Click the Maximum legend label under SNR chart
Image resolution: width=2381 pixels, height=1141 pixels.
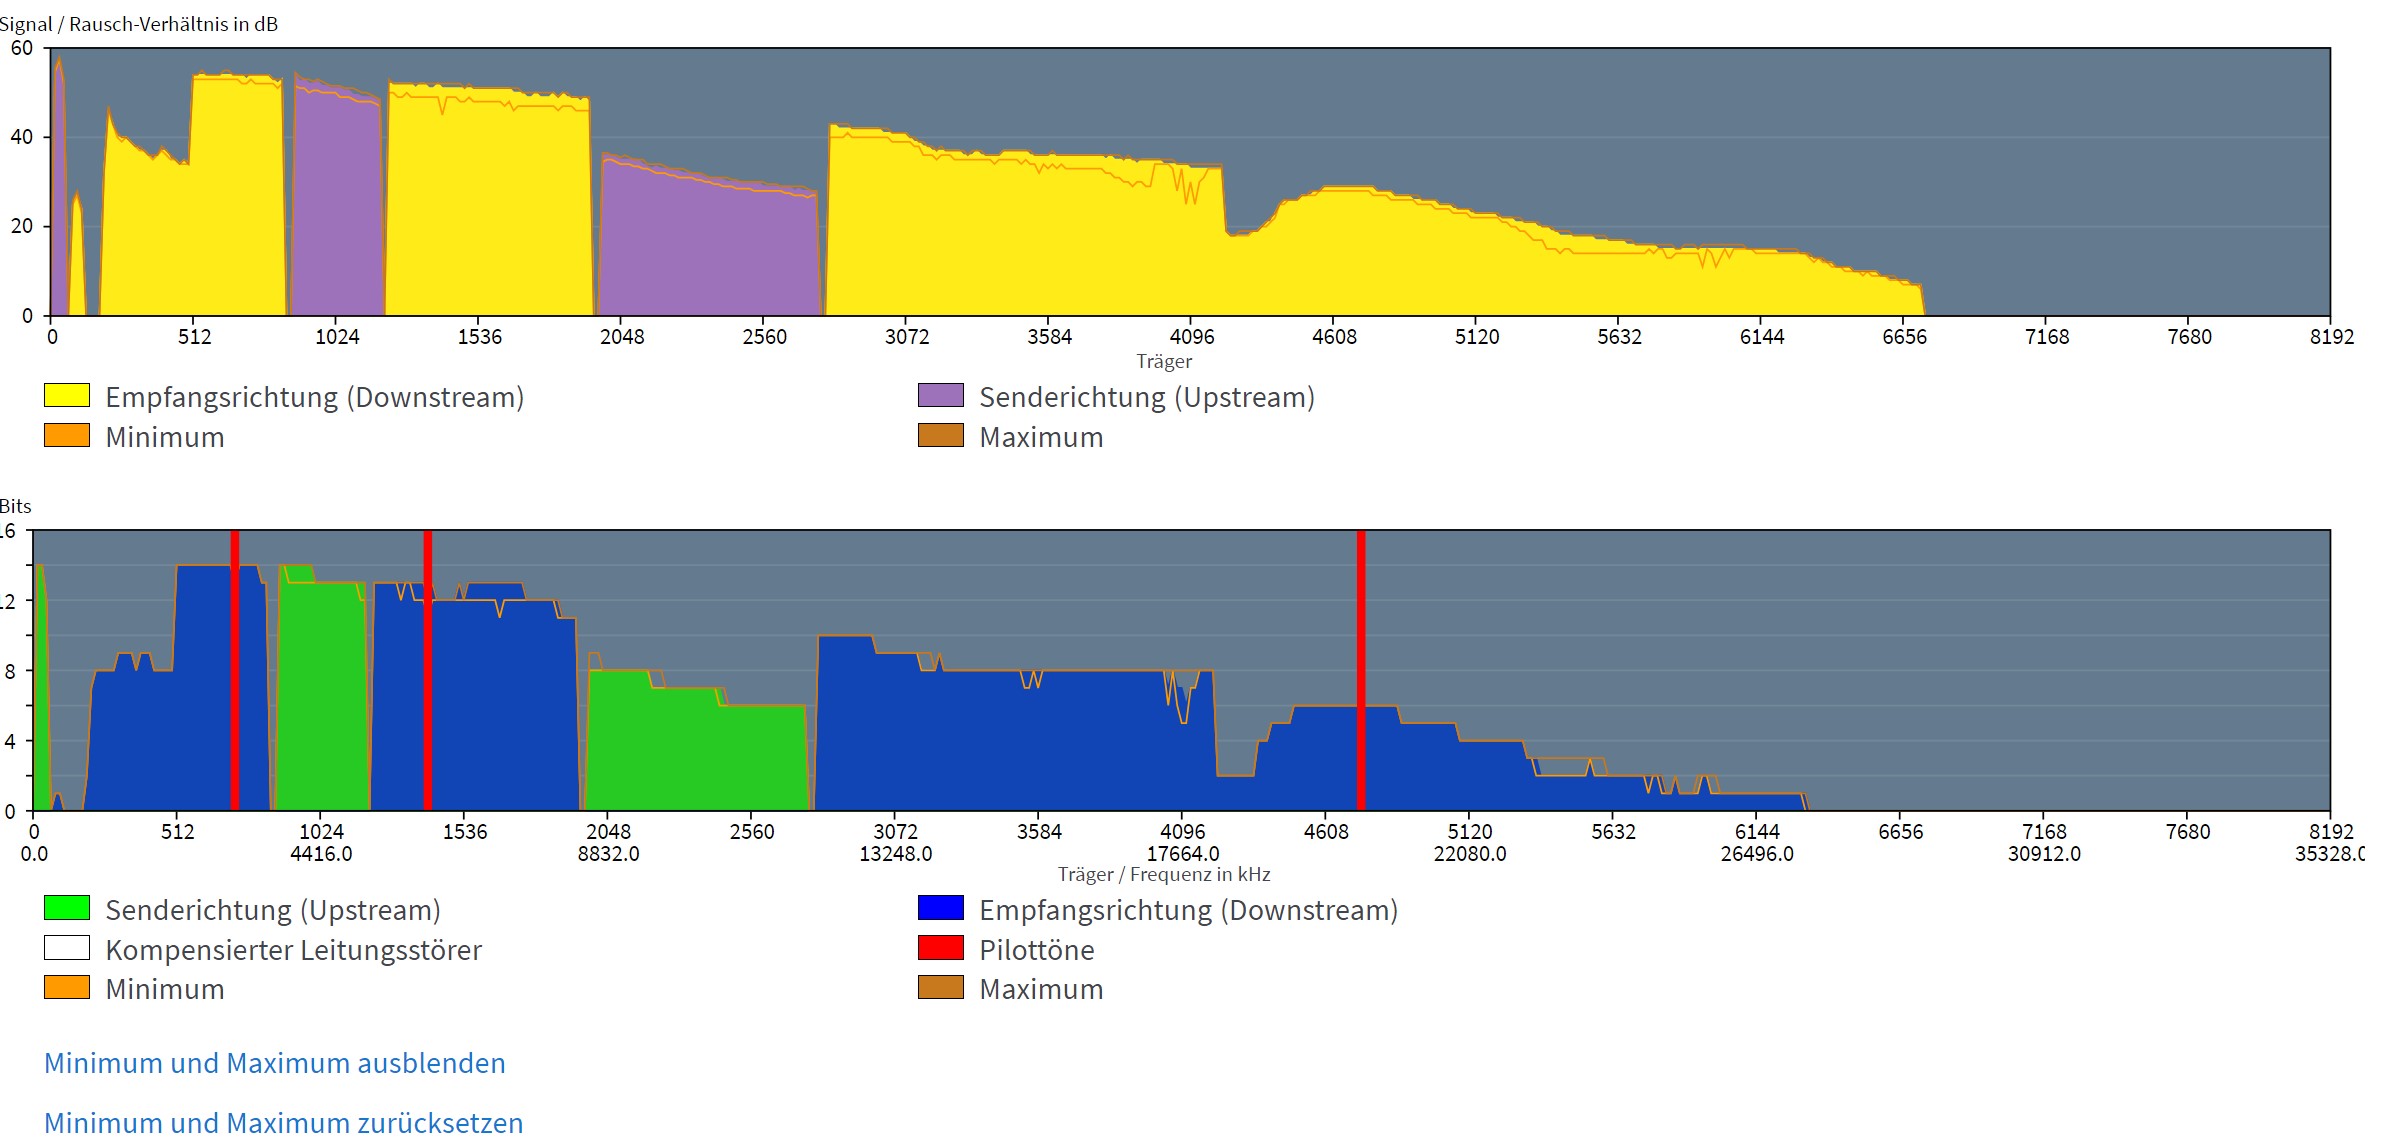[1041, 438]
